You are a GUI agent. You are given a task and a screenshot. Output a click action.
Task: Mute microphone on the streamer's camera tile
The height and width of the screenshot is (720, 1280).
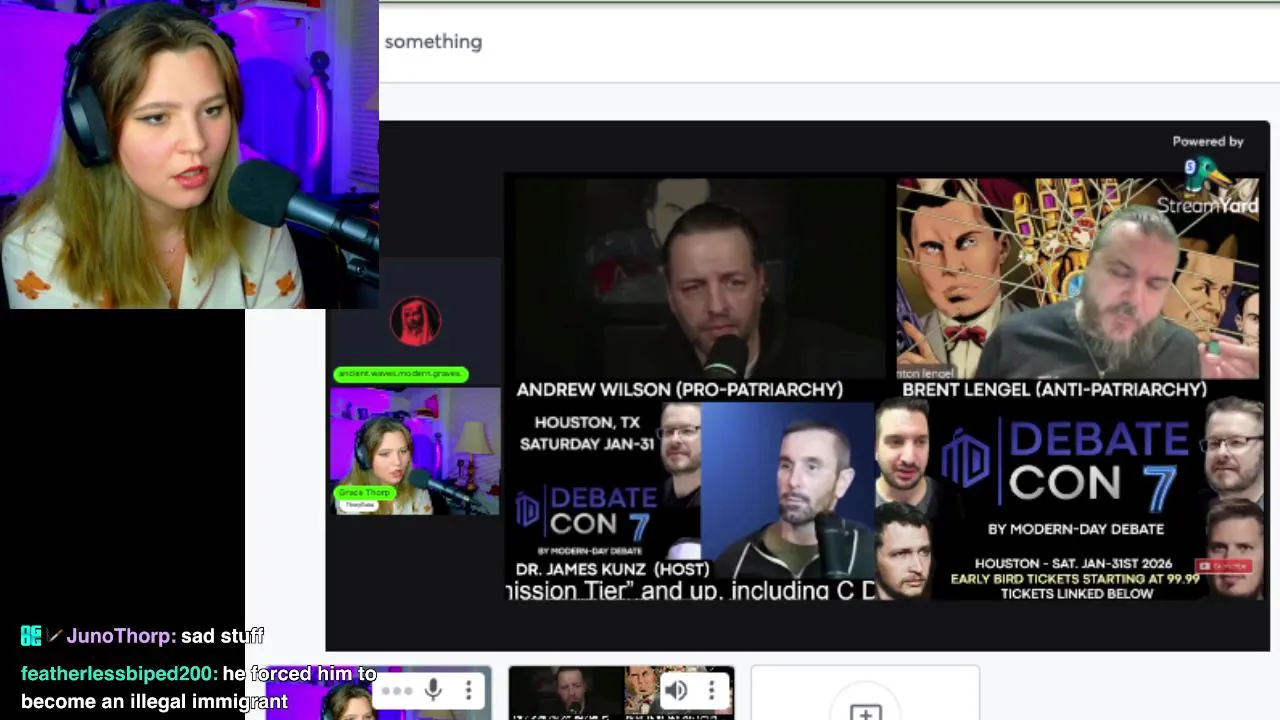[433, 690]
